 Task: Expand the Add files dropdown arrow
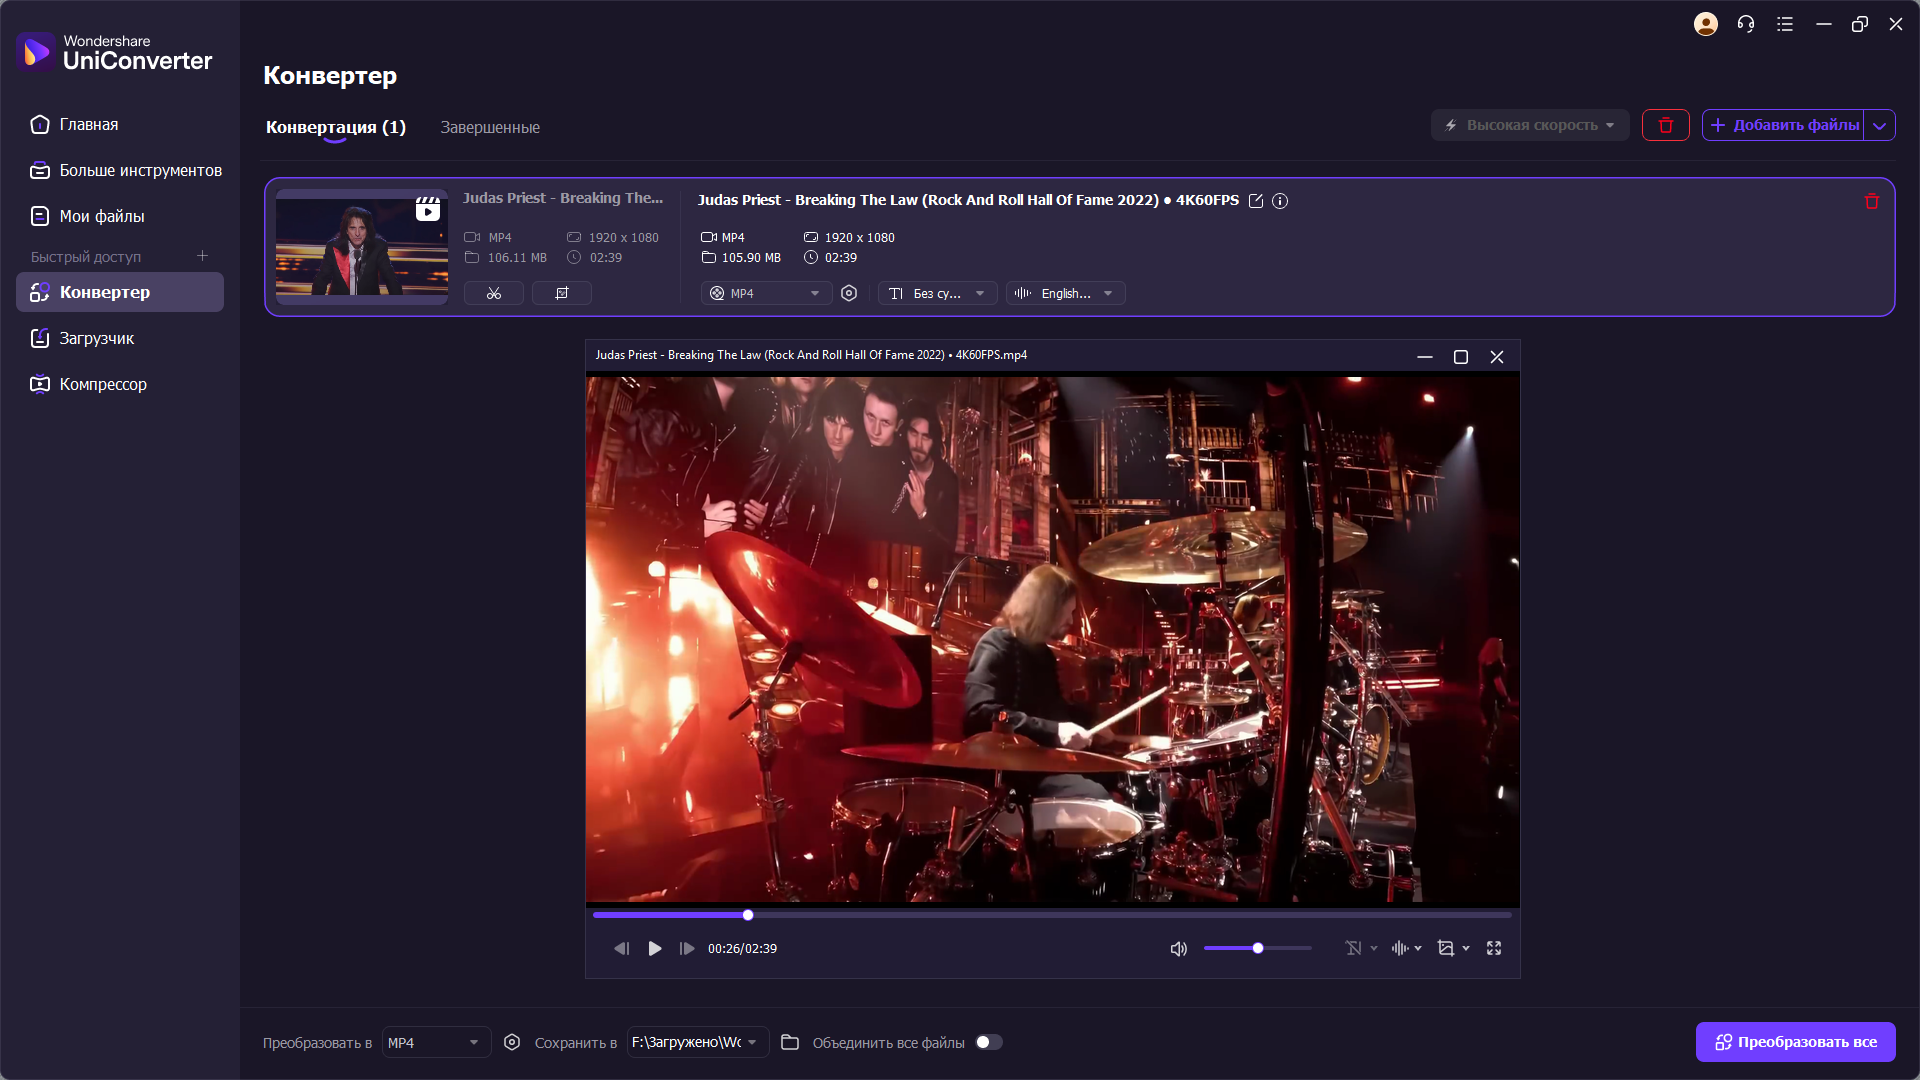click(1880, 125)
